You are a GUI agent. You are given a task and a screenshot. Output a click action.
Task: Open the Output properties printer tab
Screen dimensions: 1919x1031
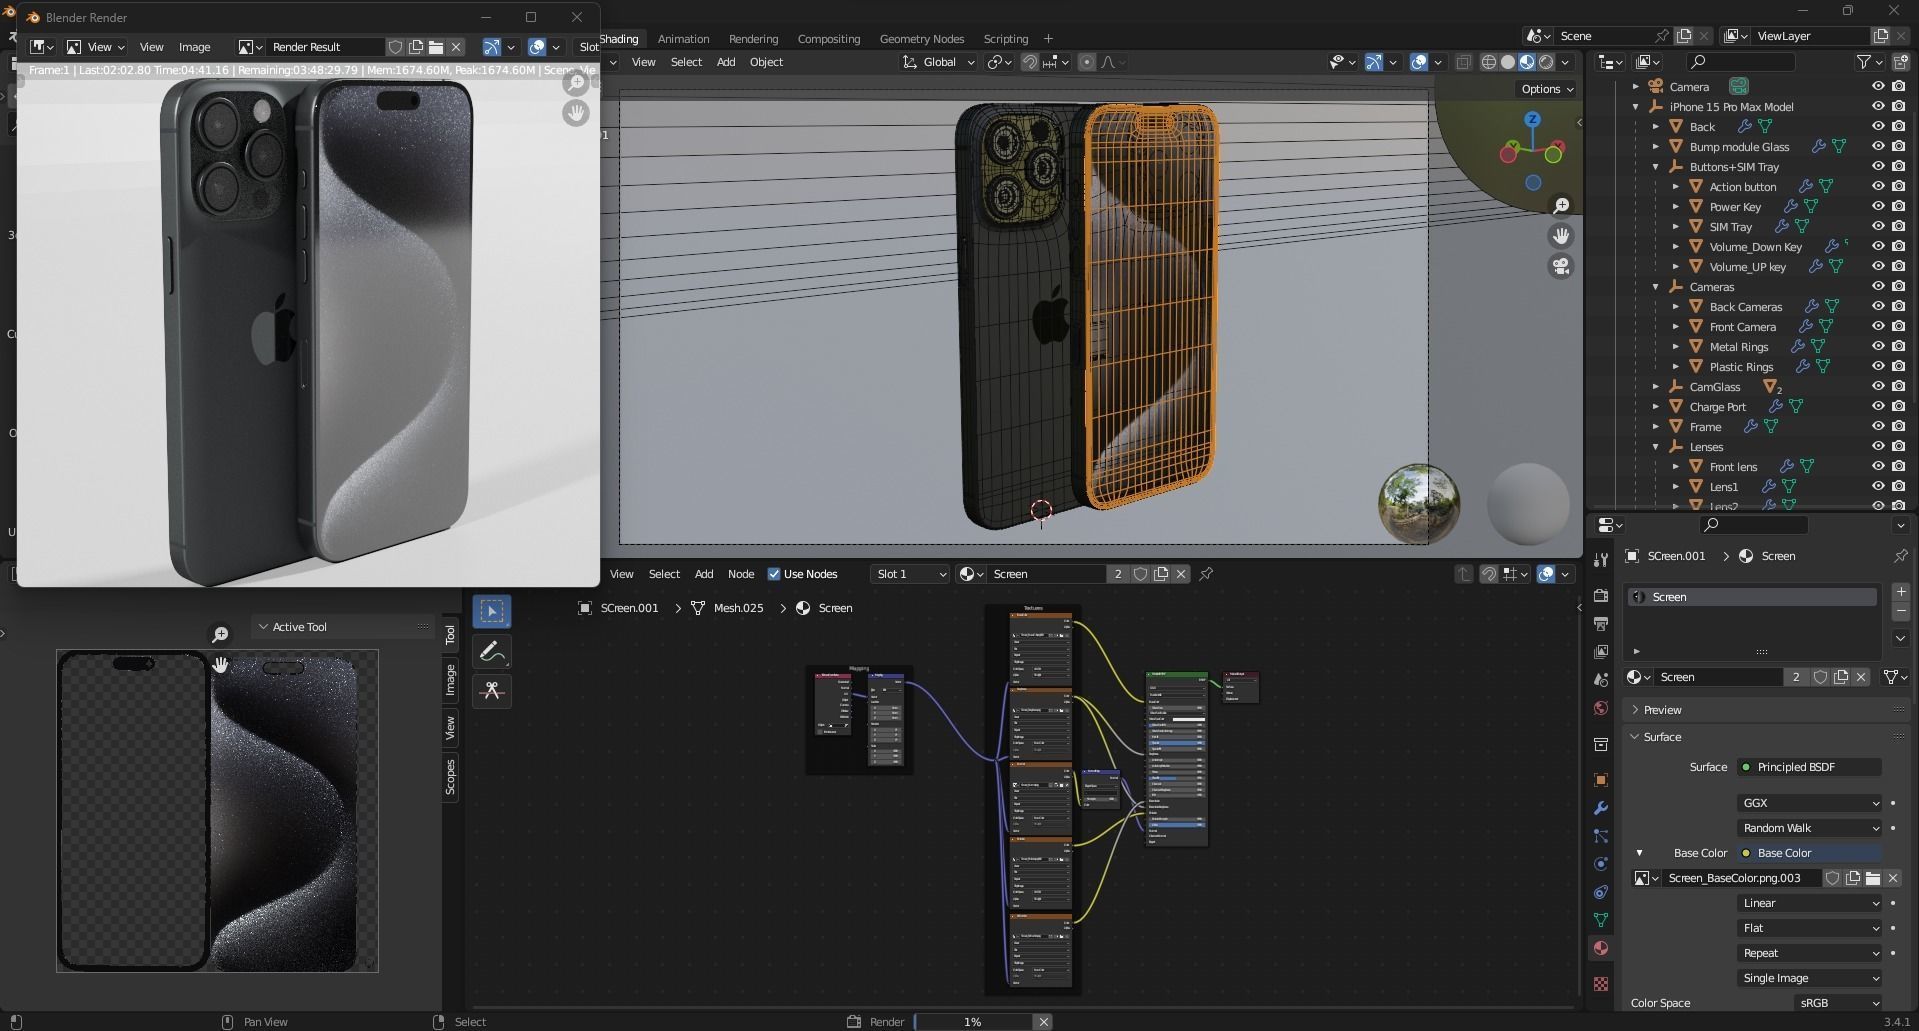click(x=1601, y=624)
